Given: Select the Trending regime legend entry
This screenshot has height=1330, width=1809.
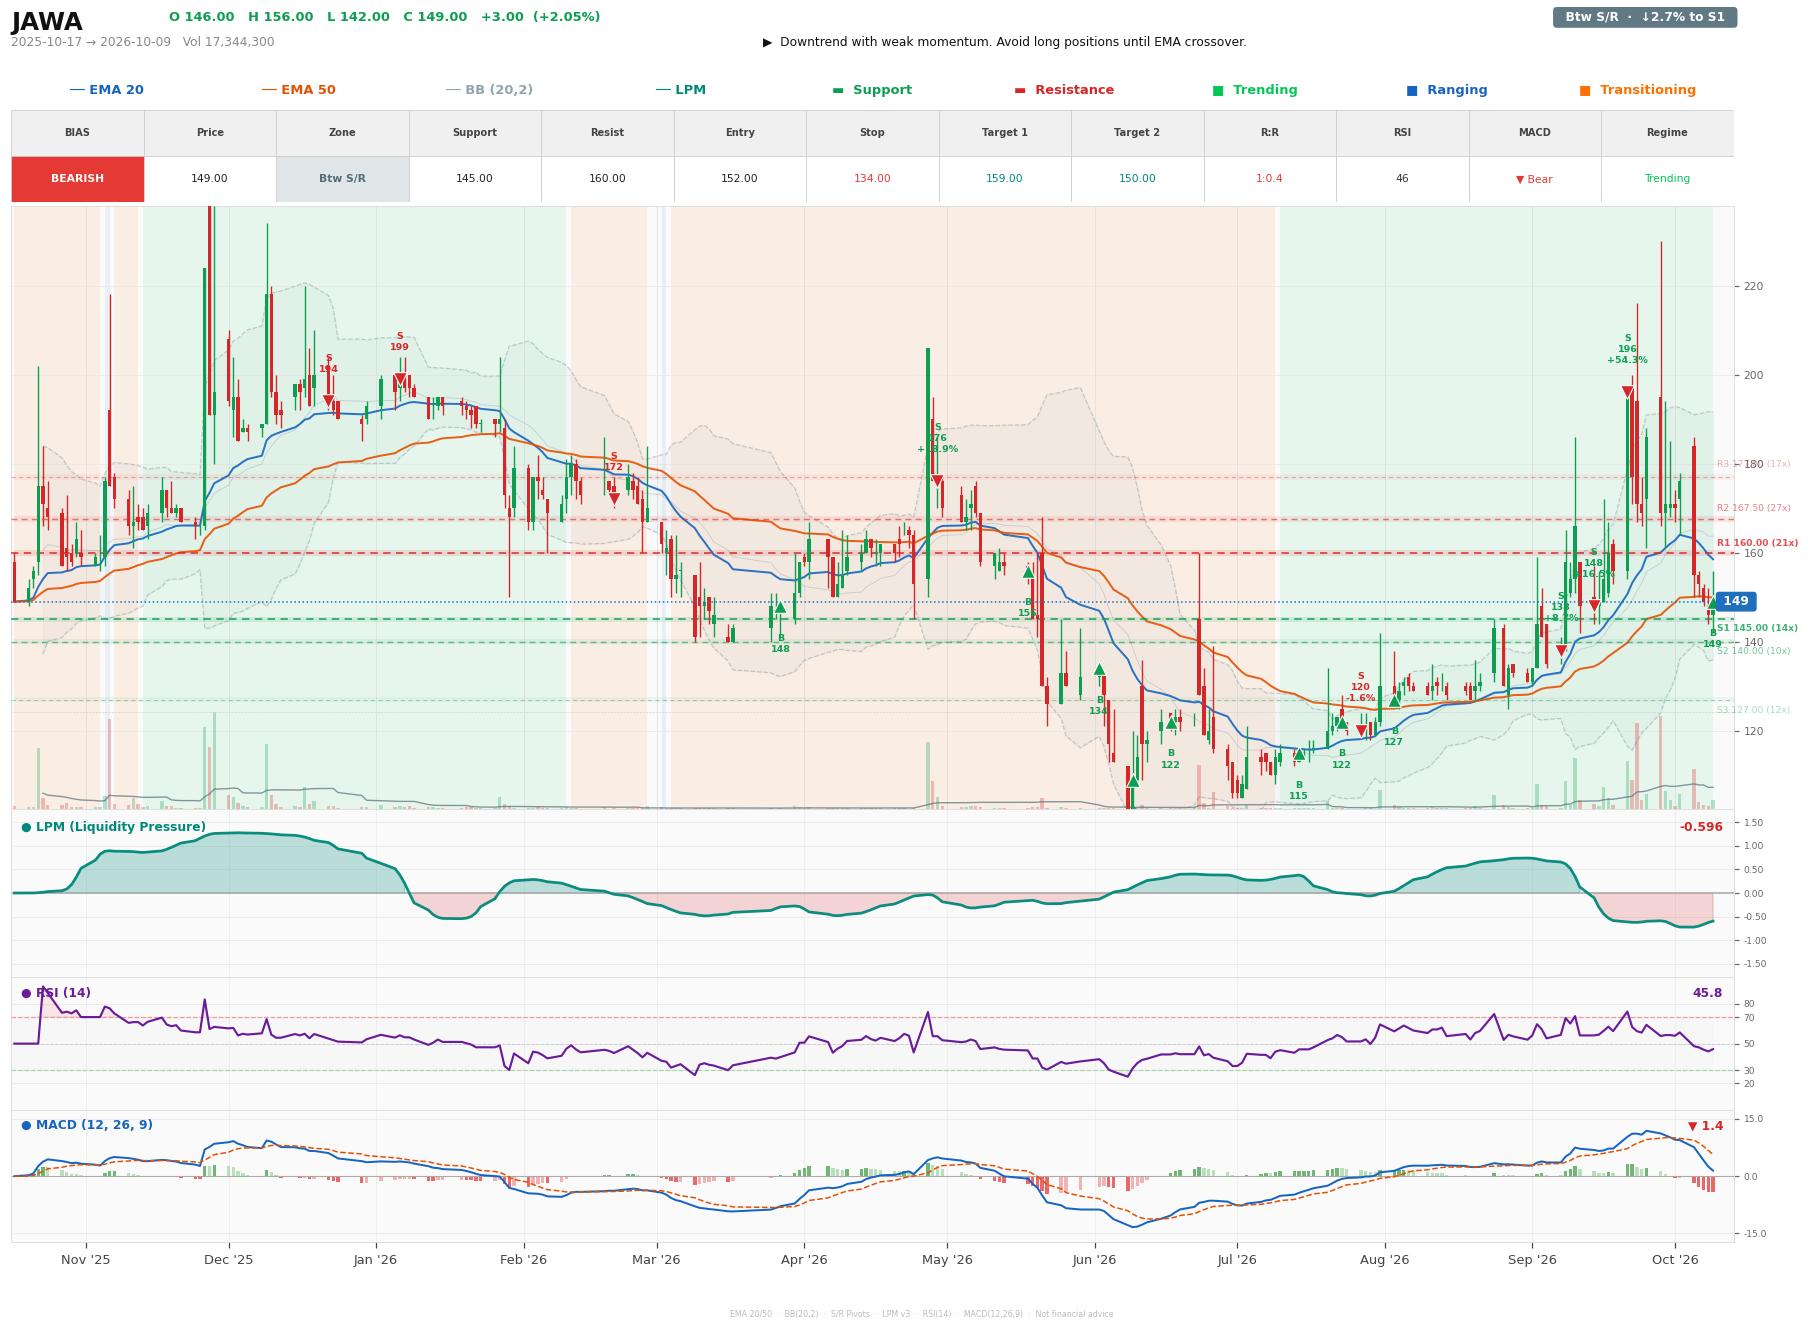Looking at the screenshot, I should tap(1255, 90).
